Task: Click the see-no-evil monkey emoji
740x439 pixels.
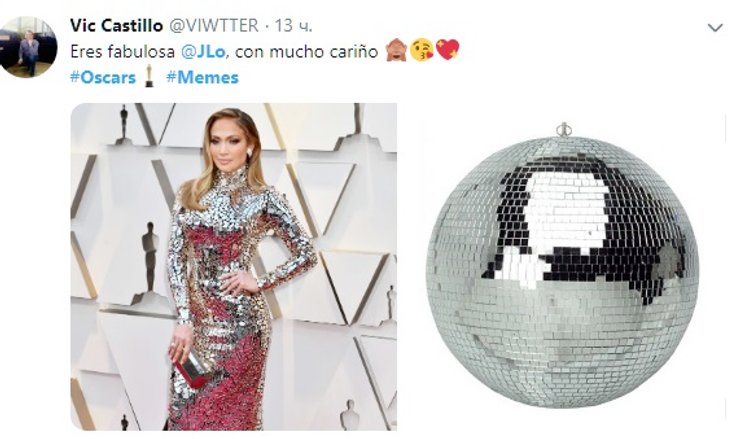Action: pos(396,50)
